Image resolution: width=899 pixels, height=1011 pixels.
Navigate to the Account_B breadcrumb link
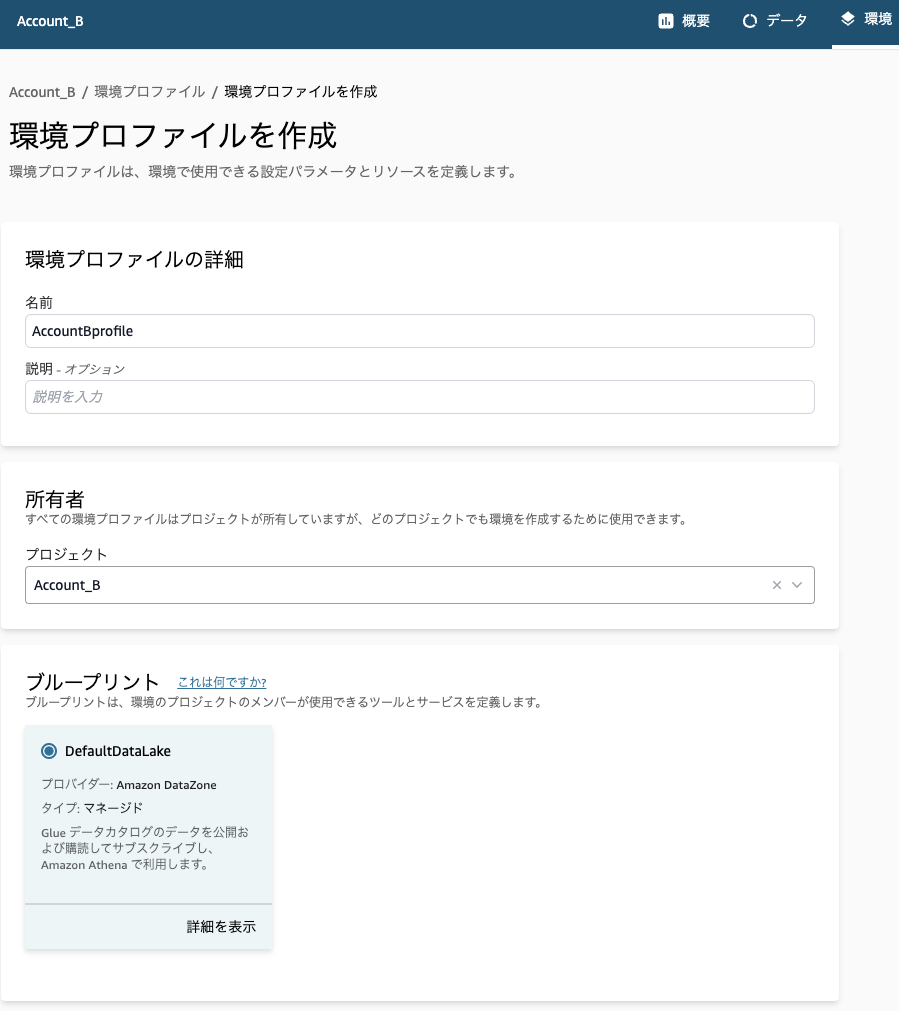pyautogui.click(x=42, y=91)
